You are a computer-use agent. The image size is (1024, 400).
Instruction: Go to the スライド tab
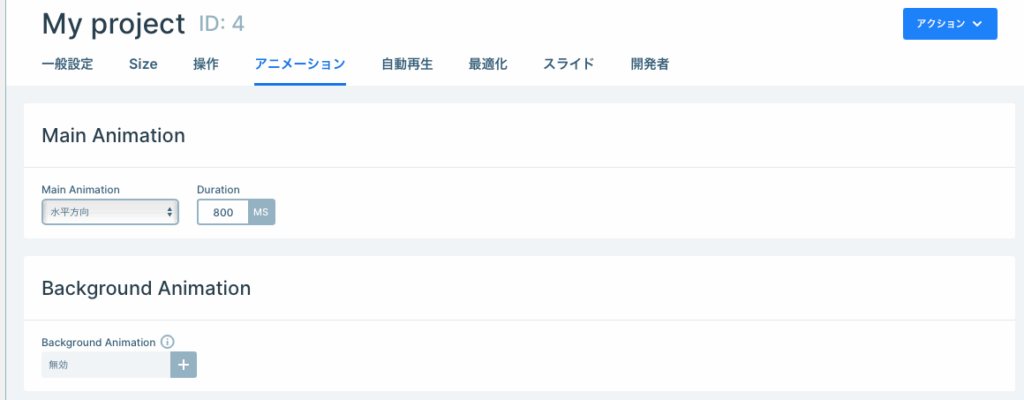pyautogui.click(x=569, y=64)
